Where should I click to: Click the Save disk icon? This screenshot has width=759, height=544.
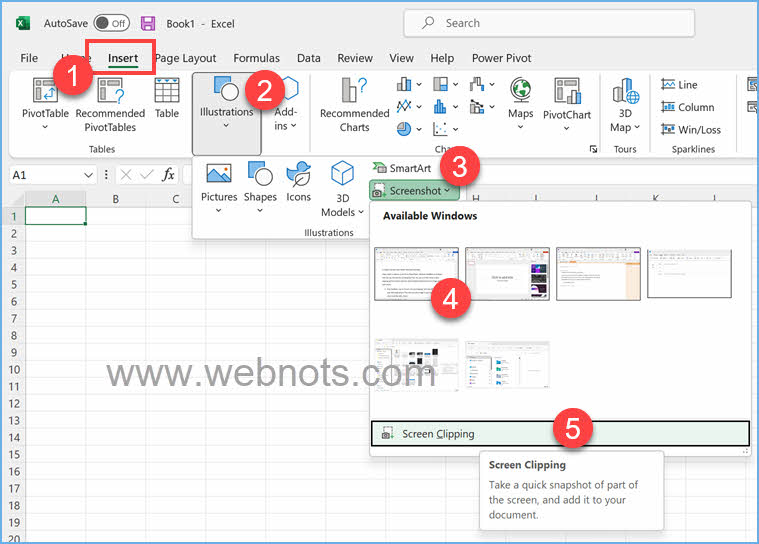point(148,23)
